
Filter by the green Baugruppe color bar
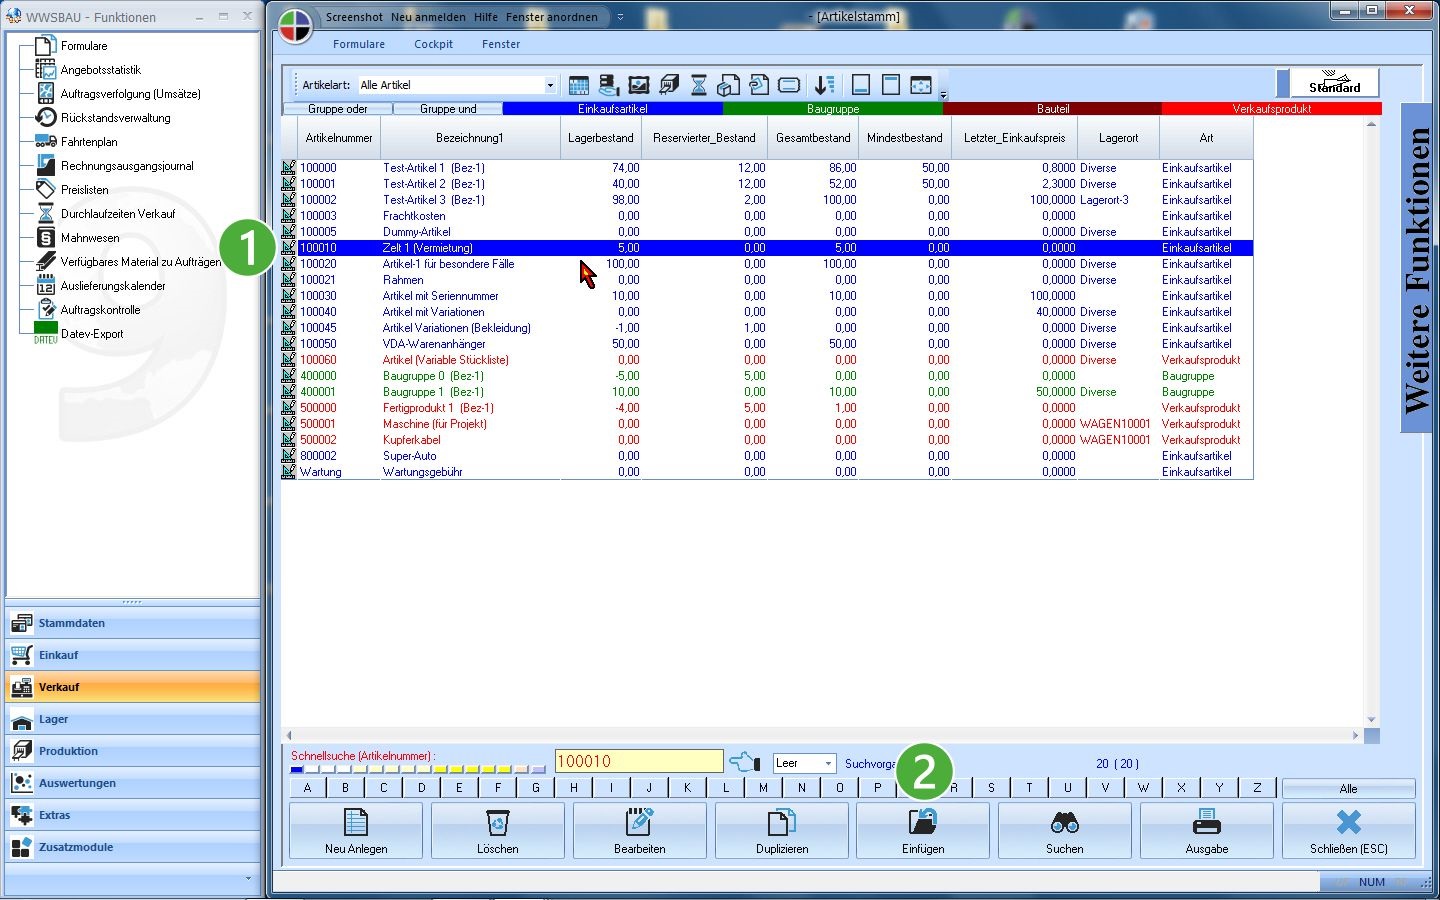click(x=833, y=109)
